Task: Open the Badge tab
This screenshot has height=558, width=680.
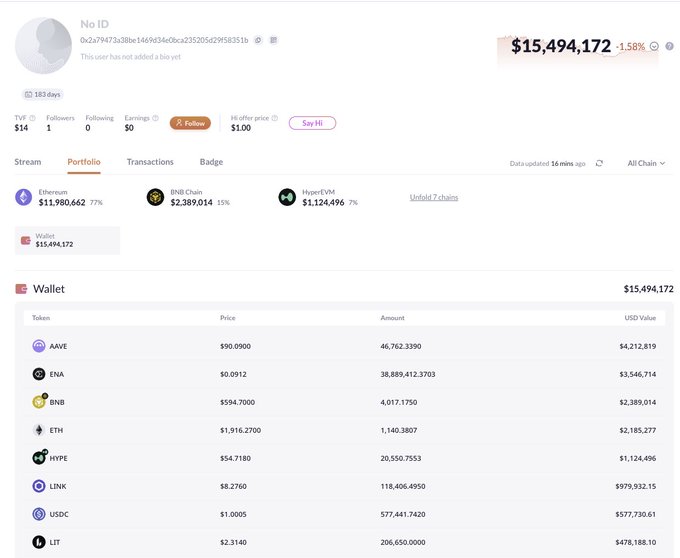Action: click(x=211, y=162)
